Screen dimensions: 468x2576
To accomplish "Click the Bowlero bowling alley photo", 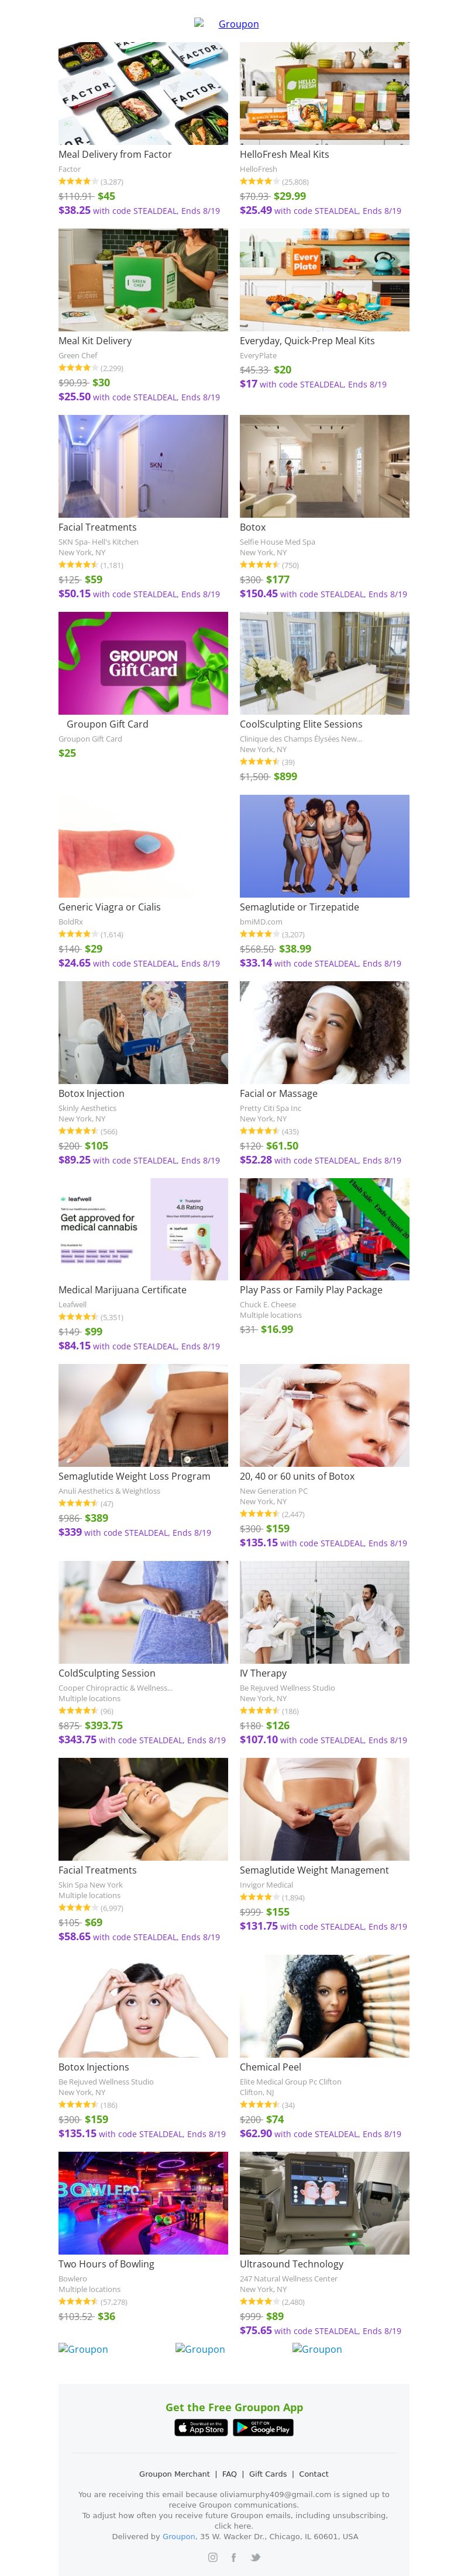I will tap(143, 2202).
